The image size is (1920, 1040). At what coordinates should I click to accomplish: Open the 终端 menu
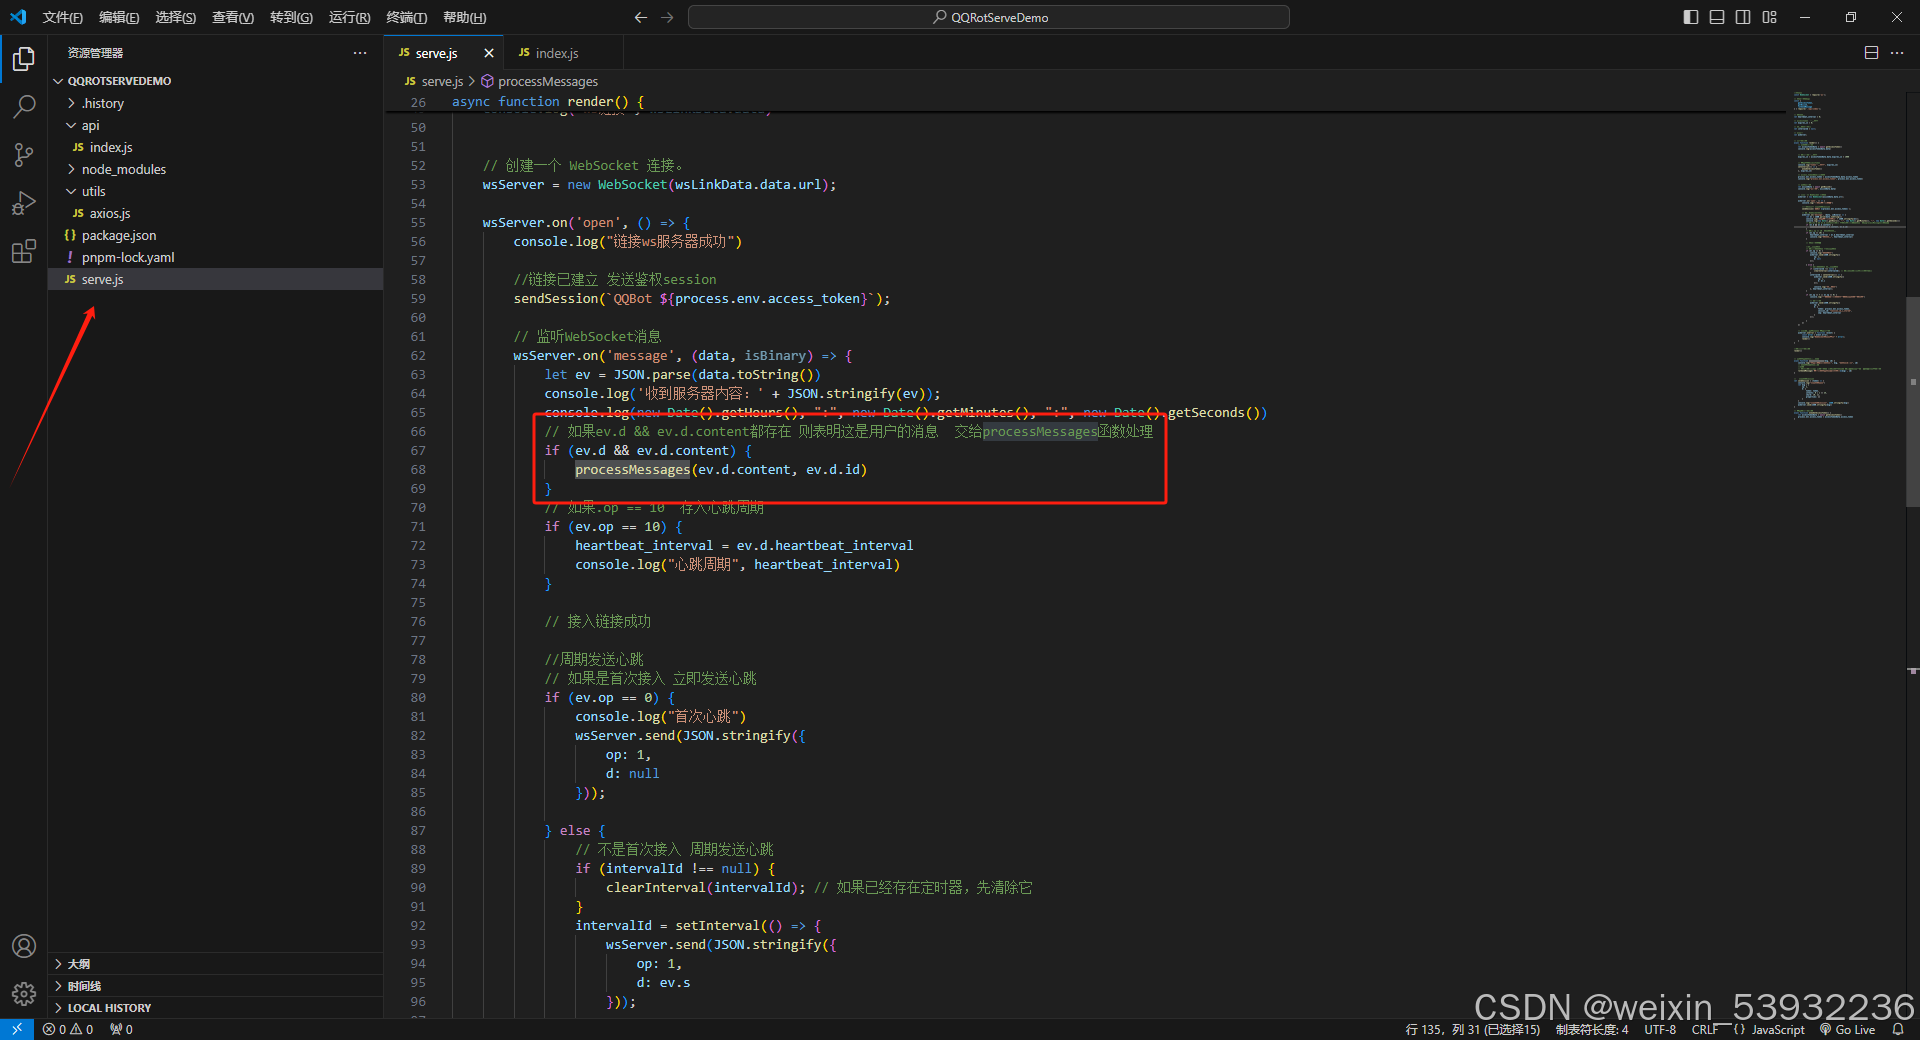point(405,17)
